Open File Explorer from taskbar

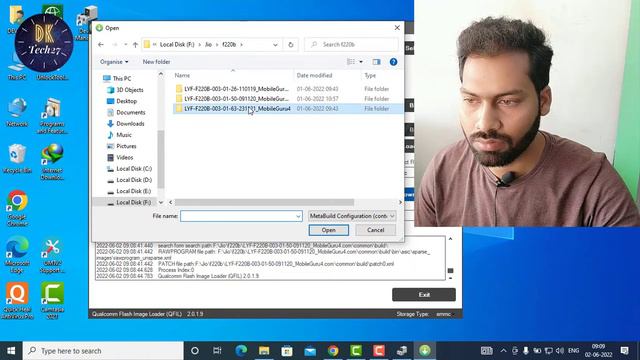click(264, 351)
